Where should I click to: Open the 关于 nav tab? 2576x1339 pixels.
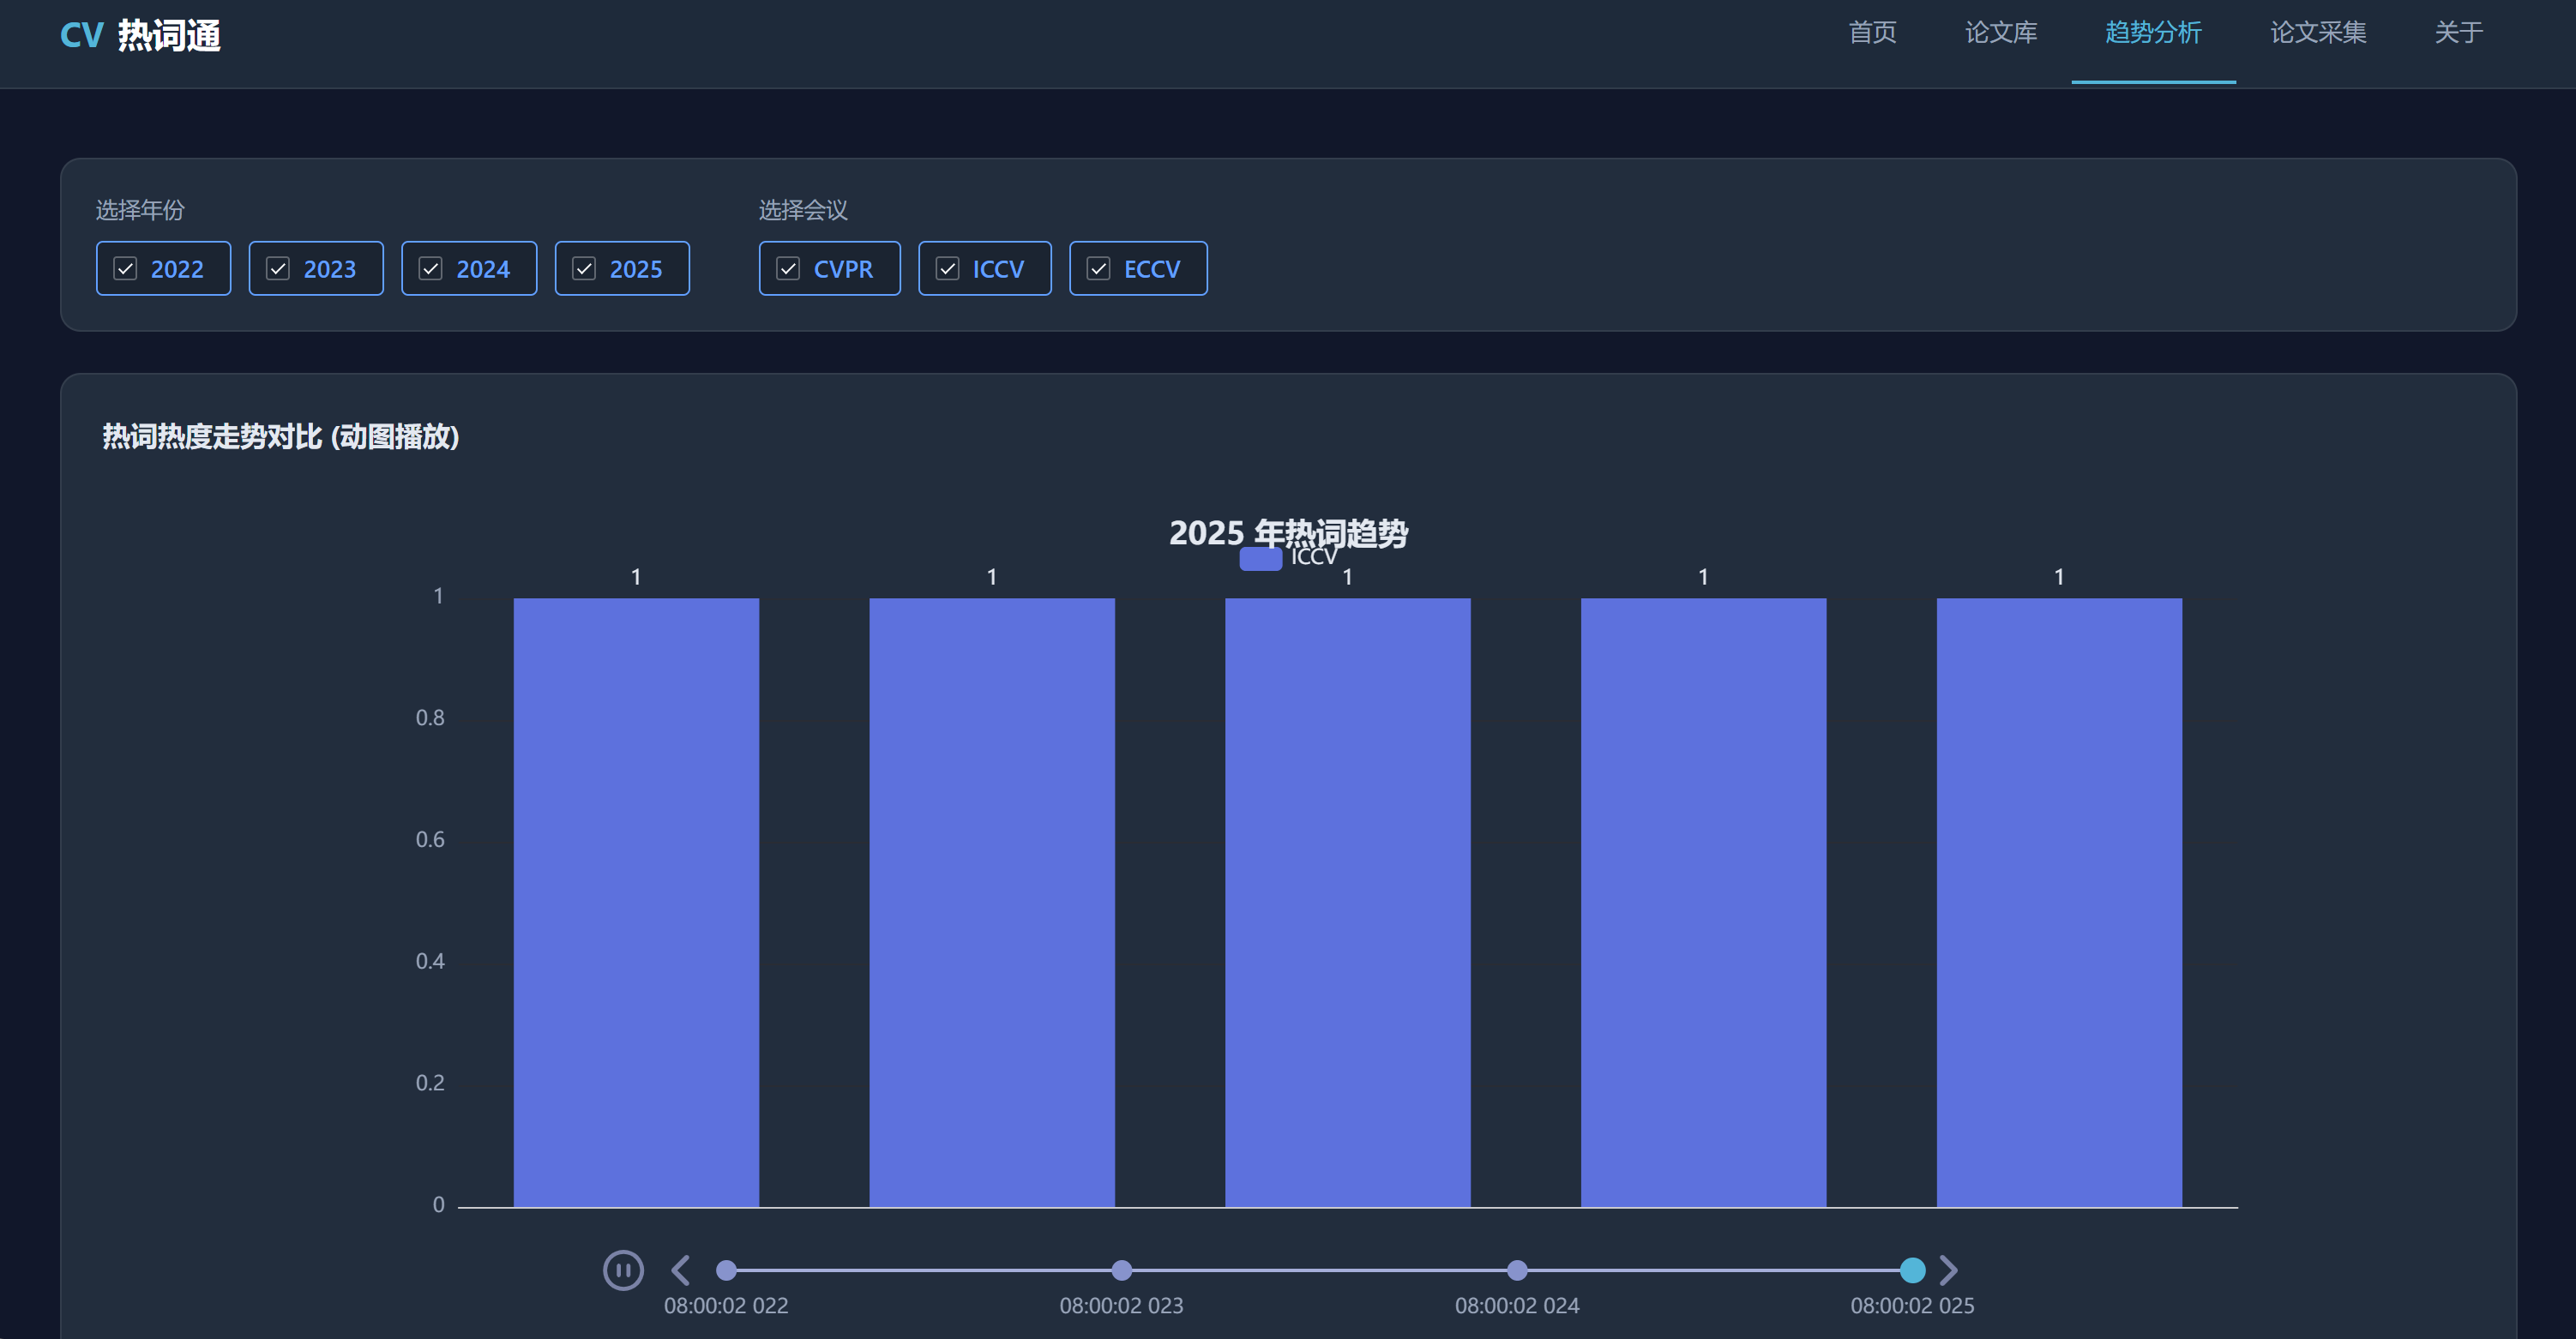(2458, 33)
